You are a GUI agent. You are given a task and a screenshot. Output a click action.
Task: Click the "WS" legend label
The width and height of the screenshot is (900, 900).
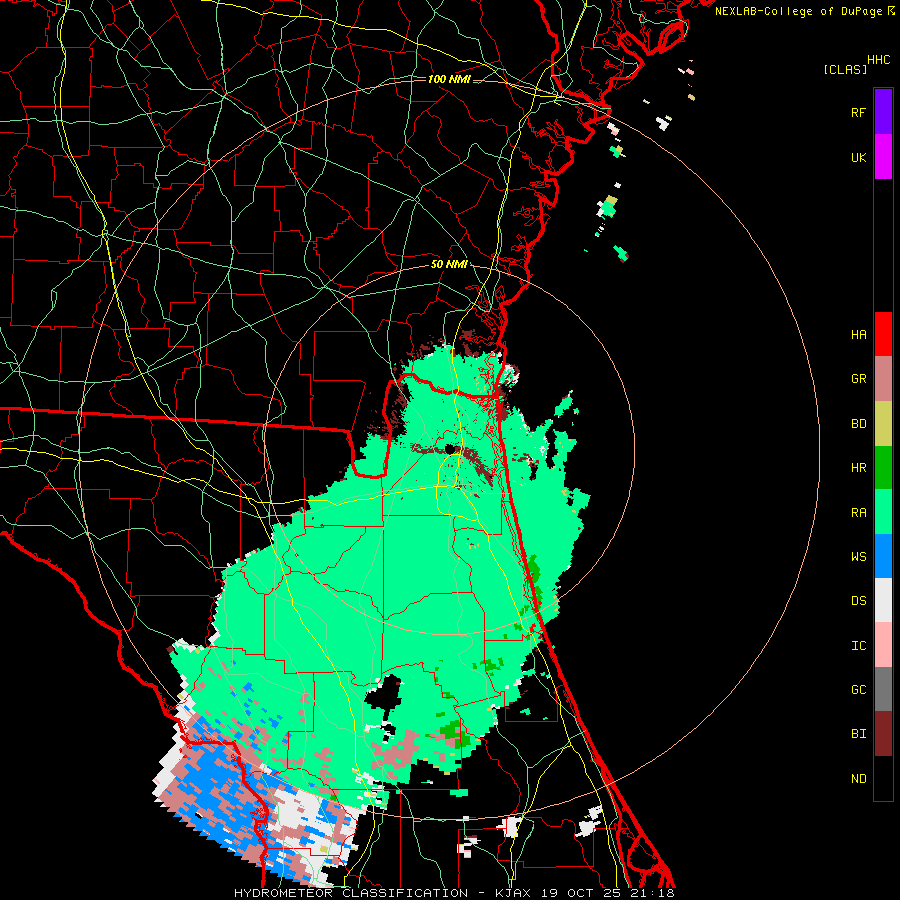858,557
